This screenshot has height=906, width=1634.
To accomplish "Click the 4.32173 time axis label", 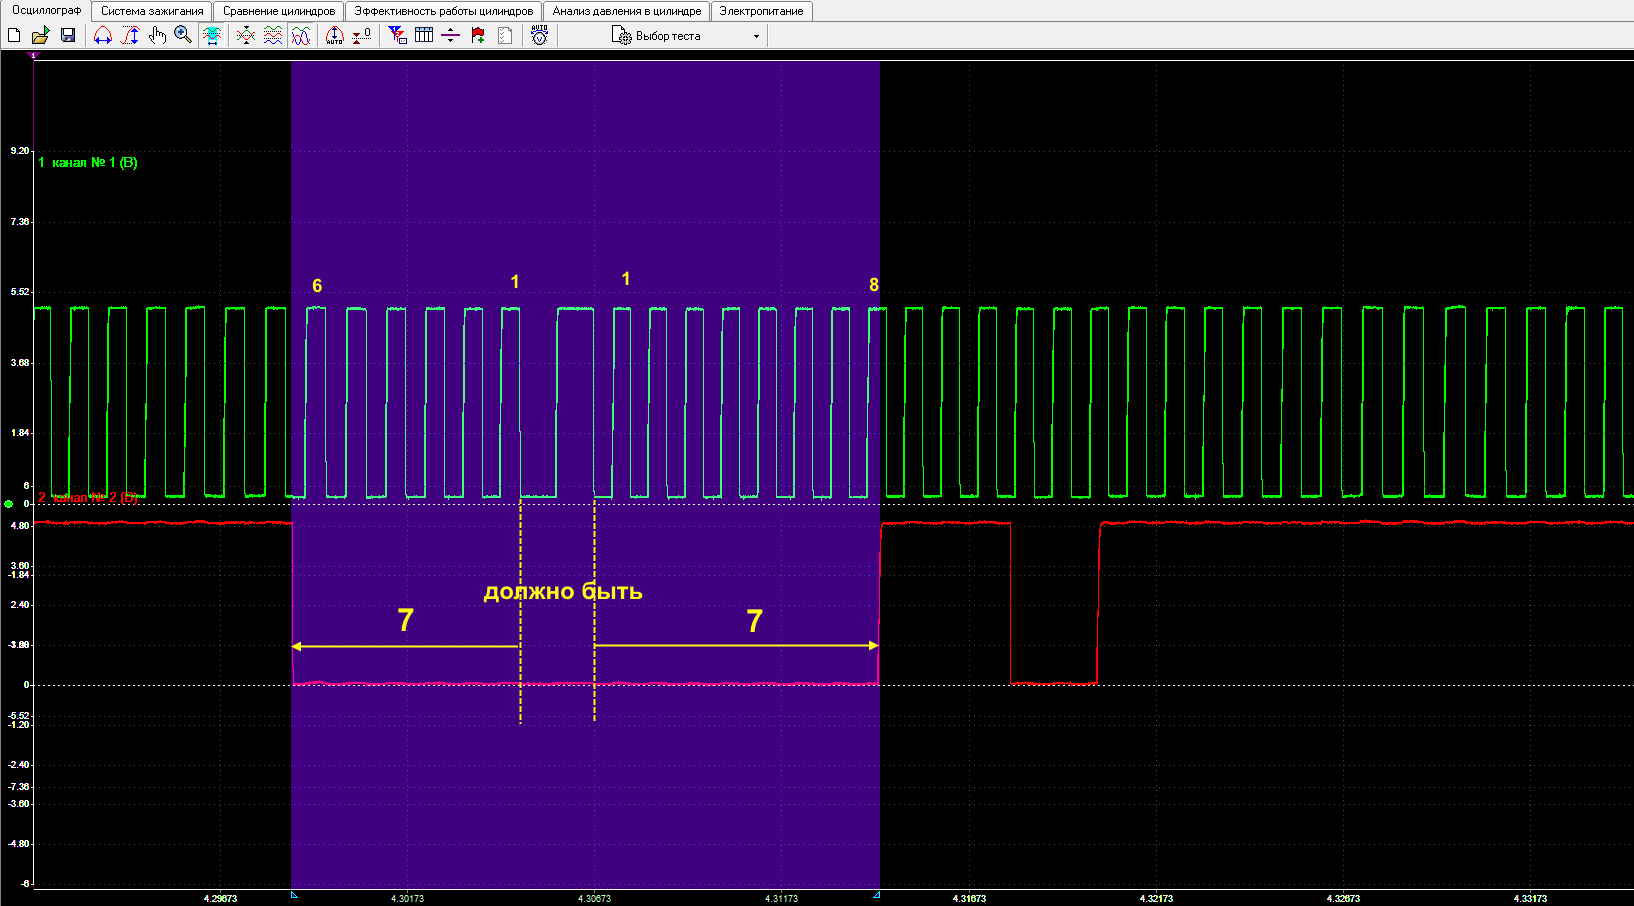I will coord(1156,898).
